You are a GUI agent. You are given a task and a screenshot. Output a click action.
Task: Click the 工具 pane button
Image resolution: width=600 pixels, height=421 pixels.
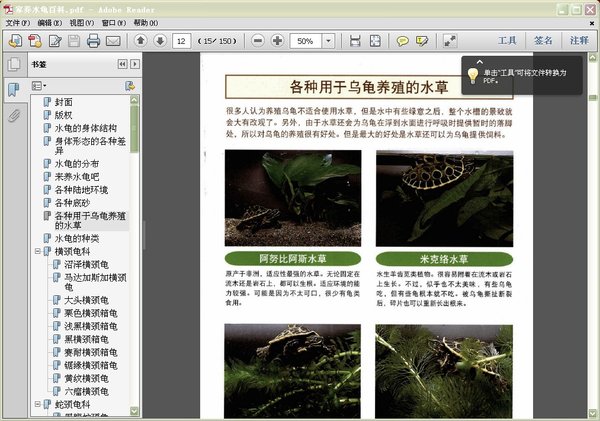point(507,41)
